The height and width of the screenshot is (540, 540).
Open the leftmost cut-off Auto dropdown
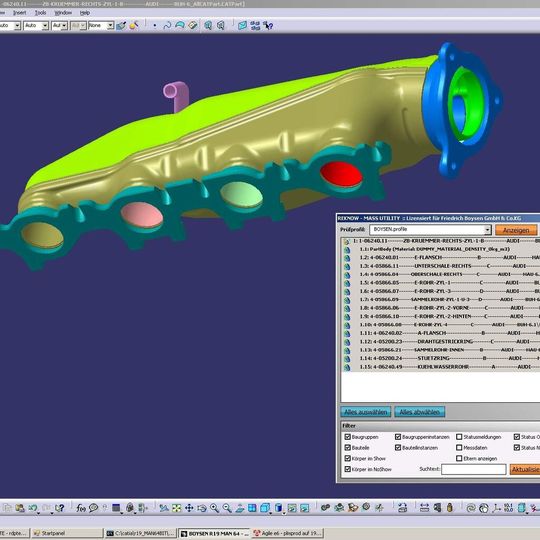tap(17, 25)
